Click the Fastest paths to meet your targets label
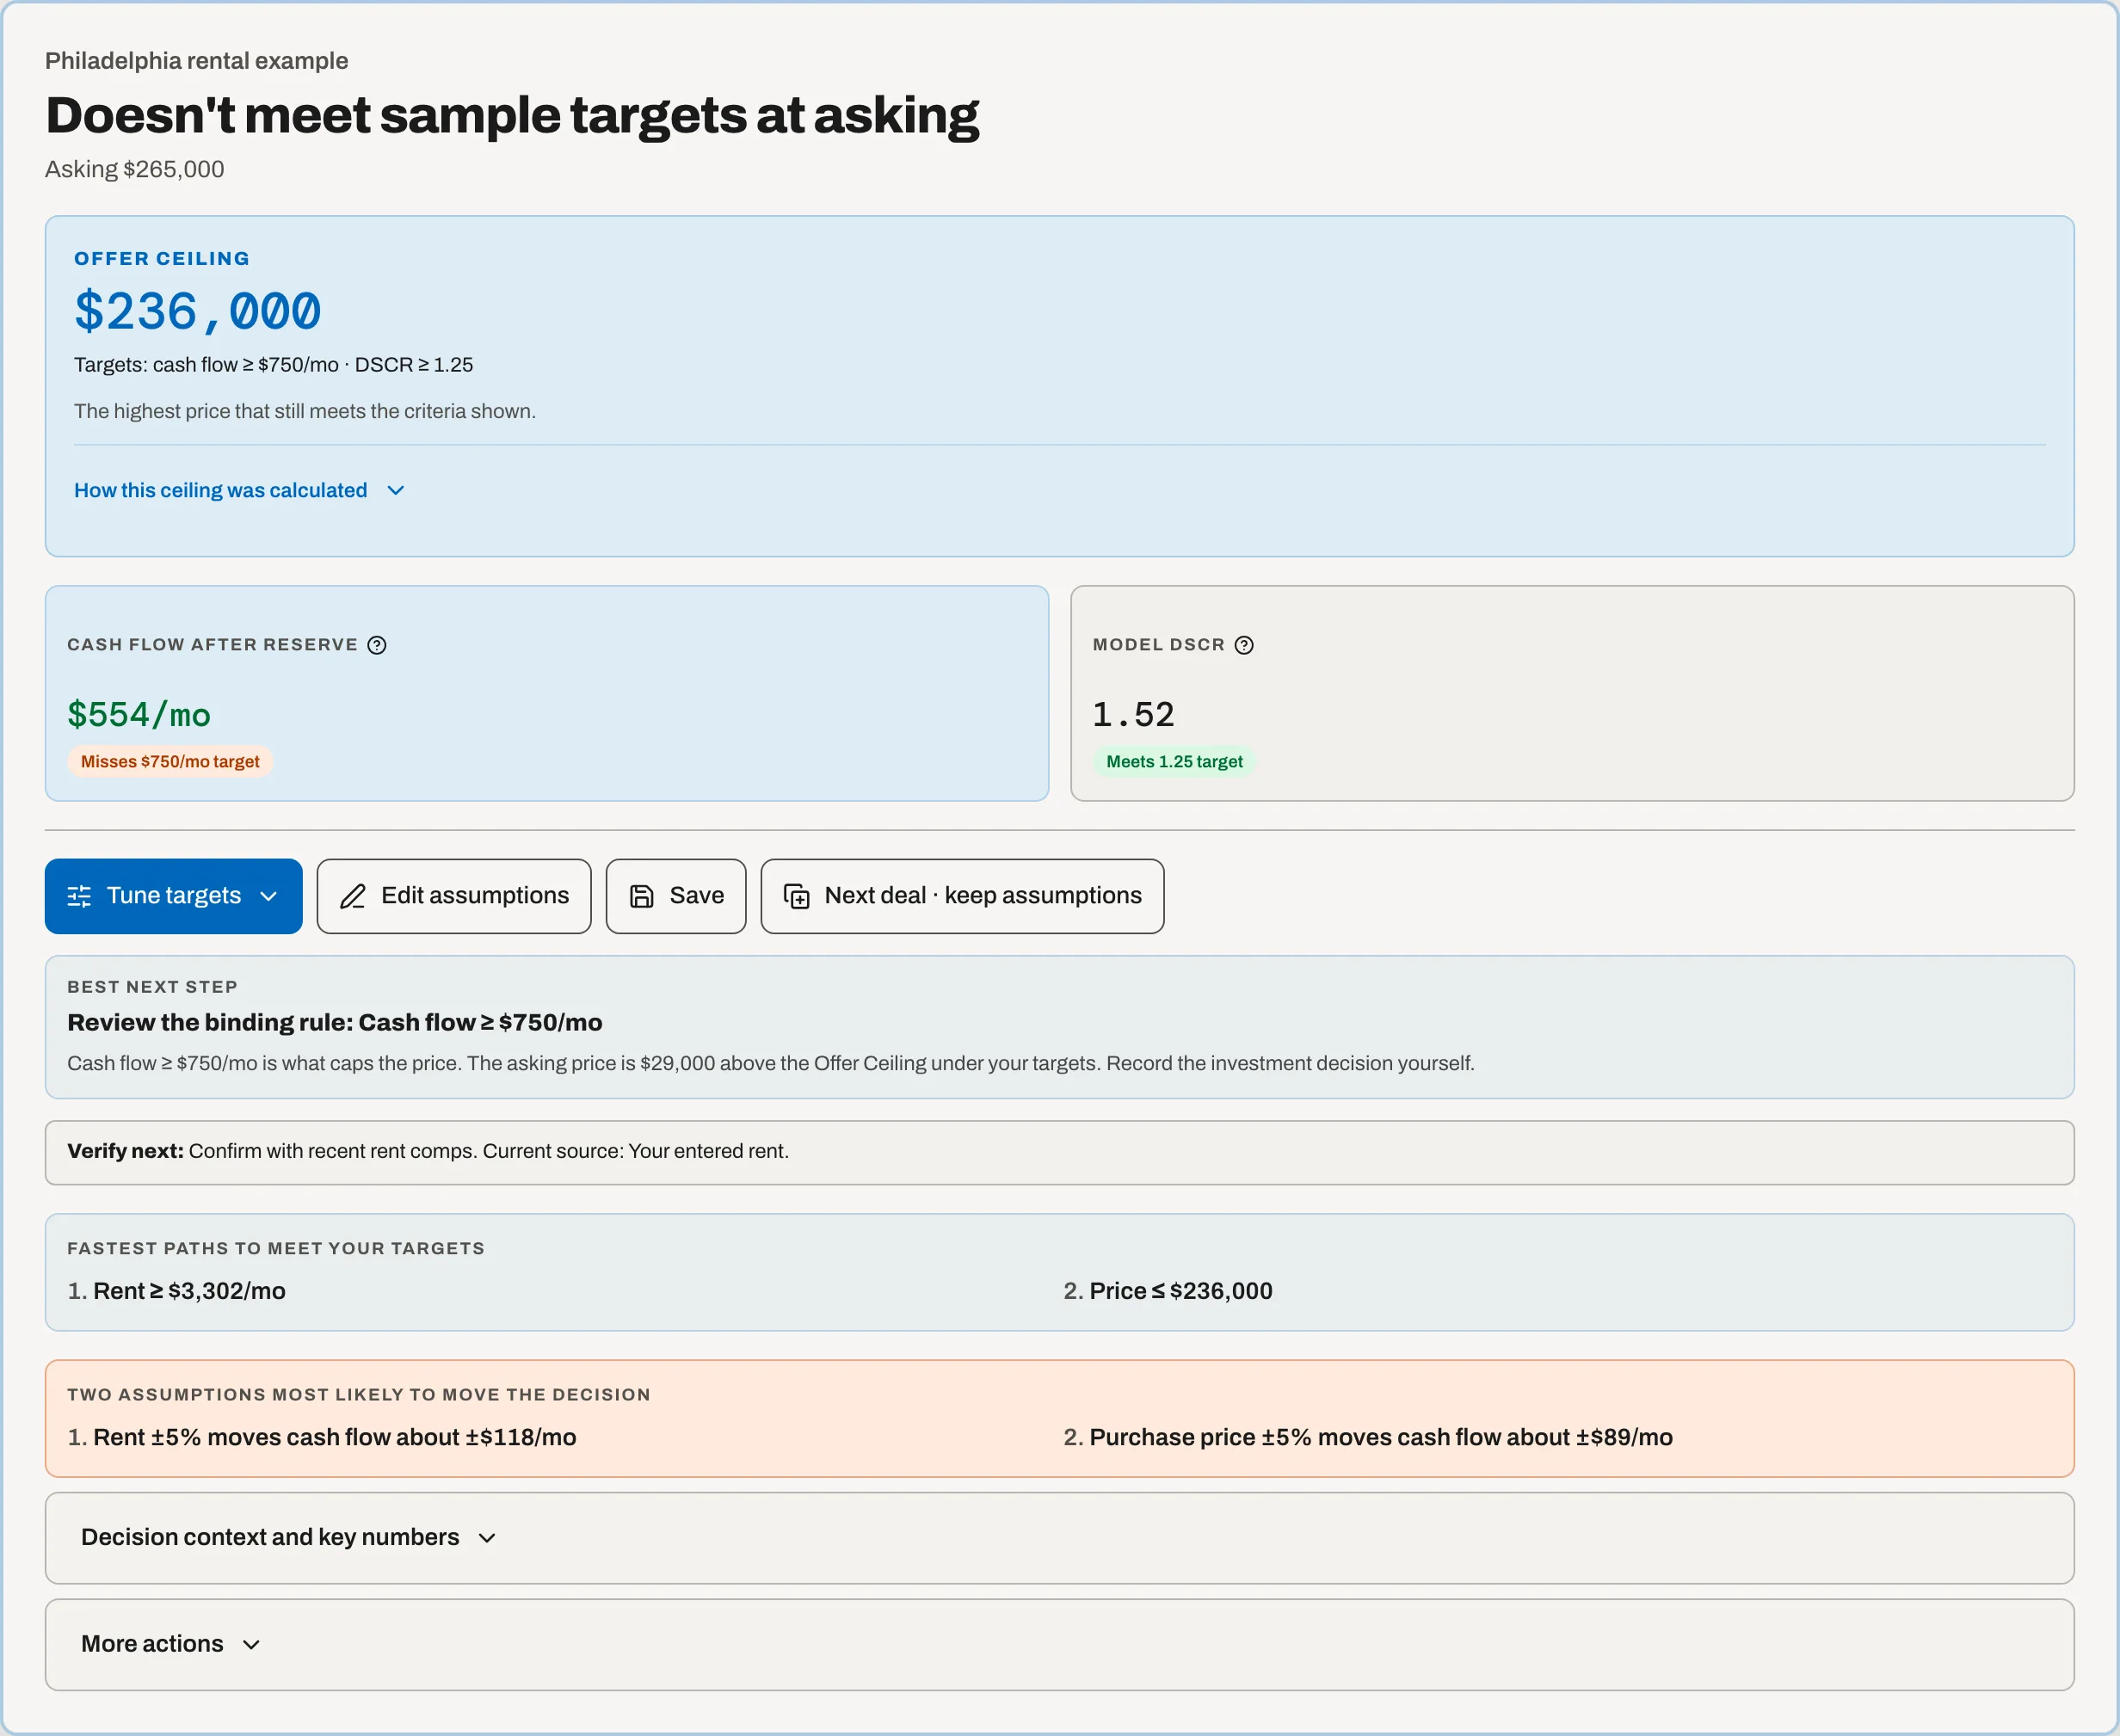Image resolution: width=2120 pixels, height=1736 pixels. [276, 1248]
